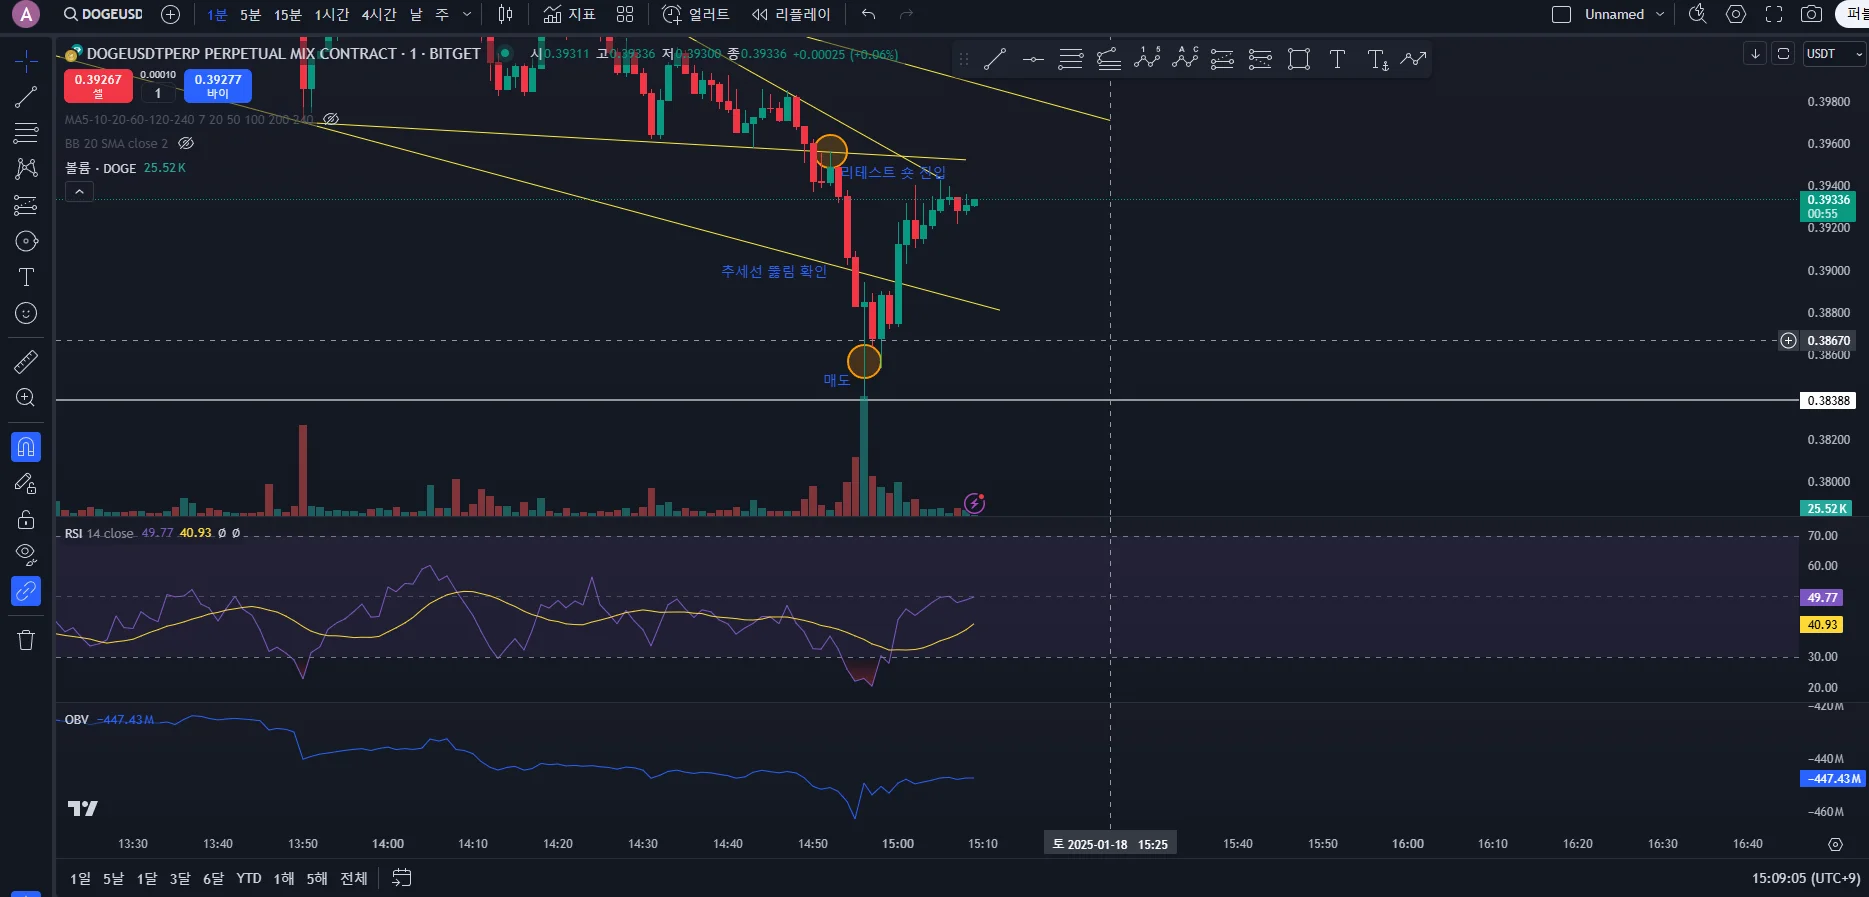The height and width of the screenshot is (897, 1869).
Task: Switch to the 1분 timeframe
Action: (217, 14)
